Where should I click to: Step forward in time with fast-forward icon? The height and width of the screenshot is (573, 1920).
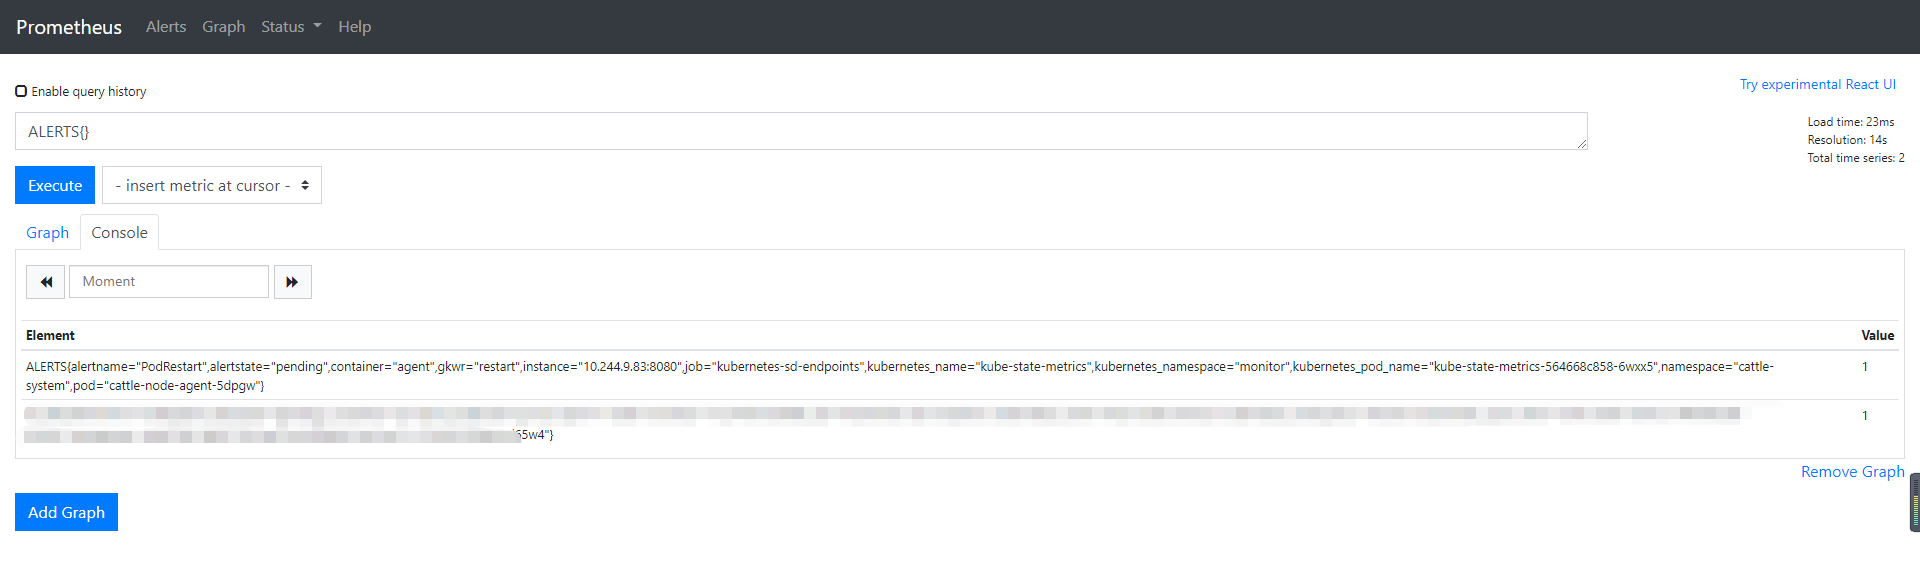[292, 282]
